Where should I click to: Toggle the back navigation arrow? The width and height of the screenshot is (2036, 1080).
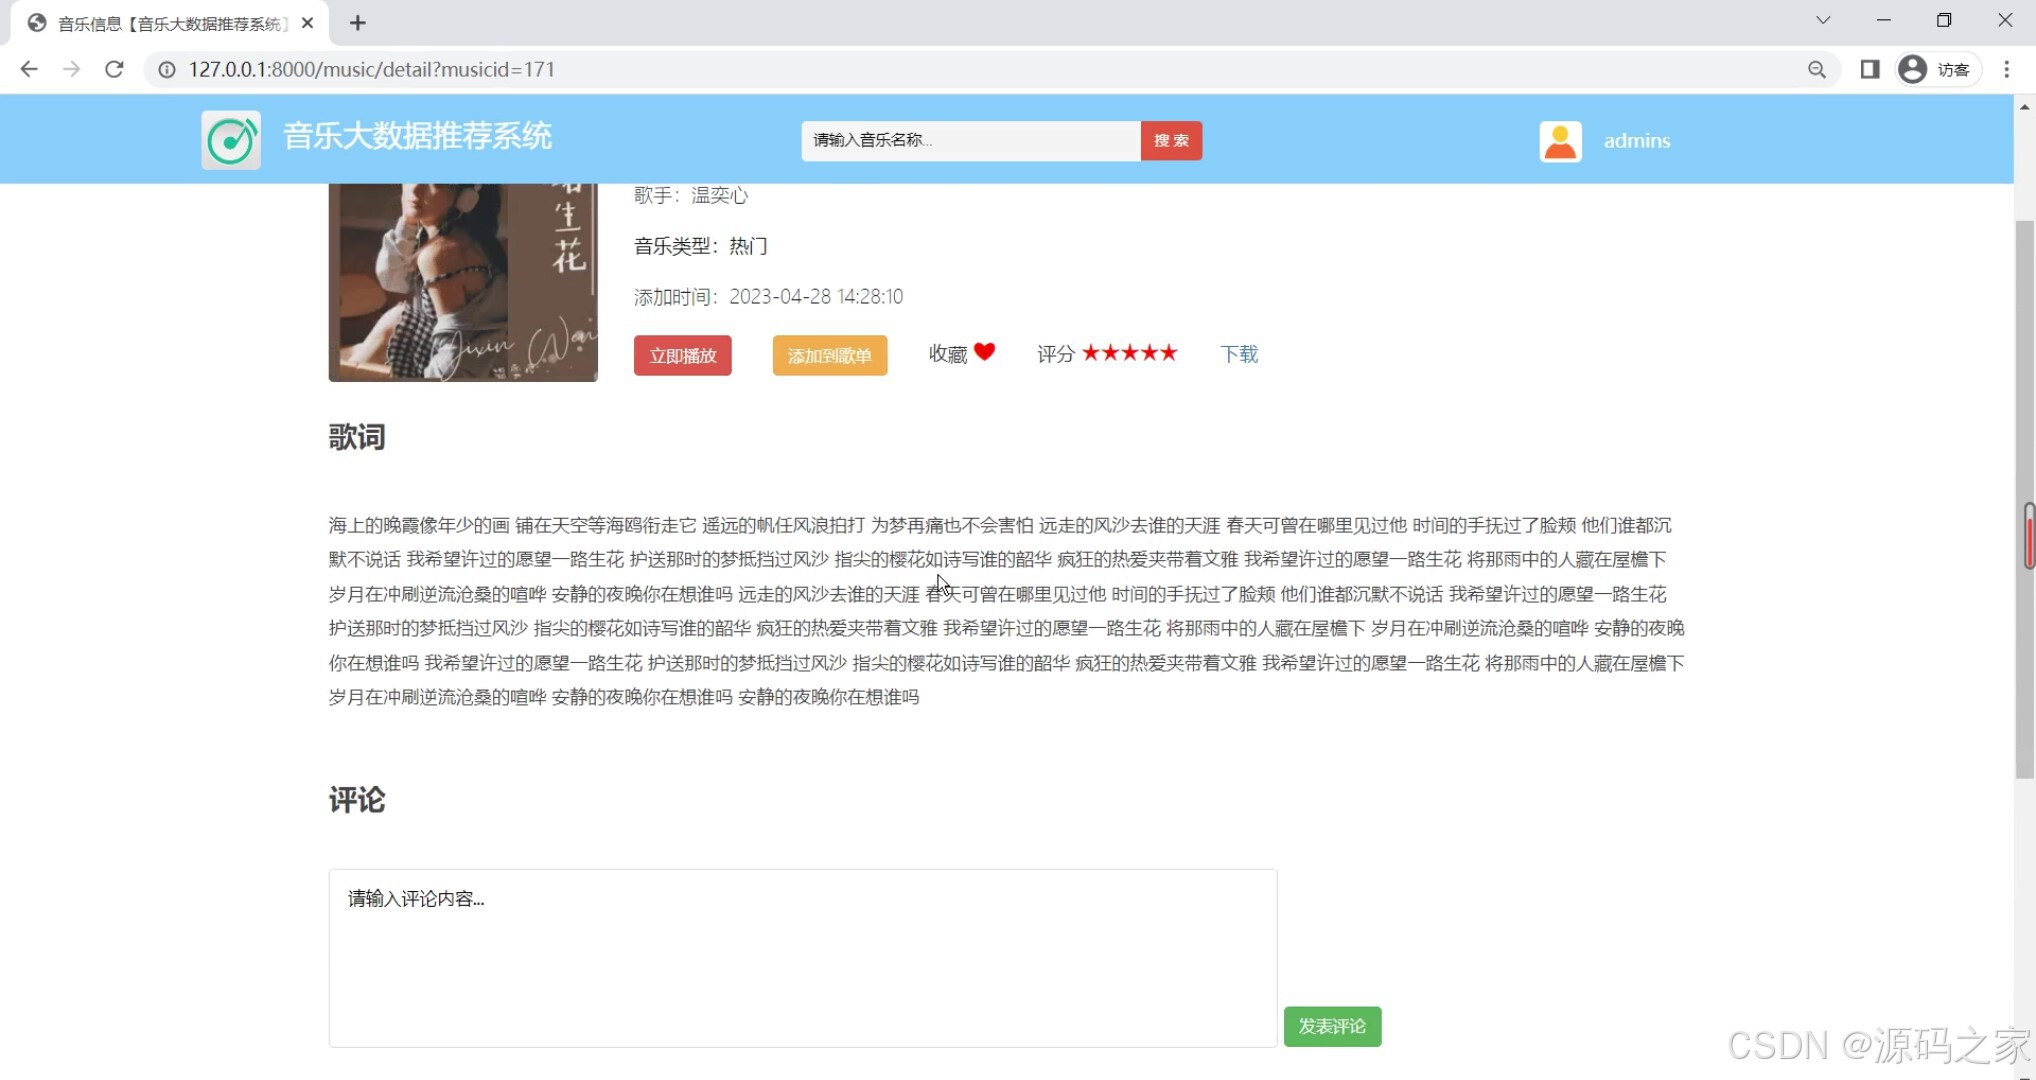coord(29,69)
